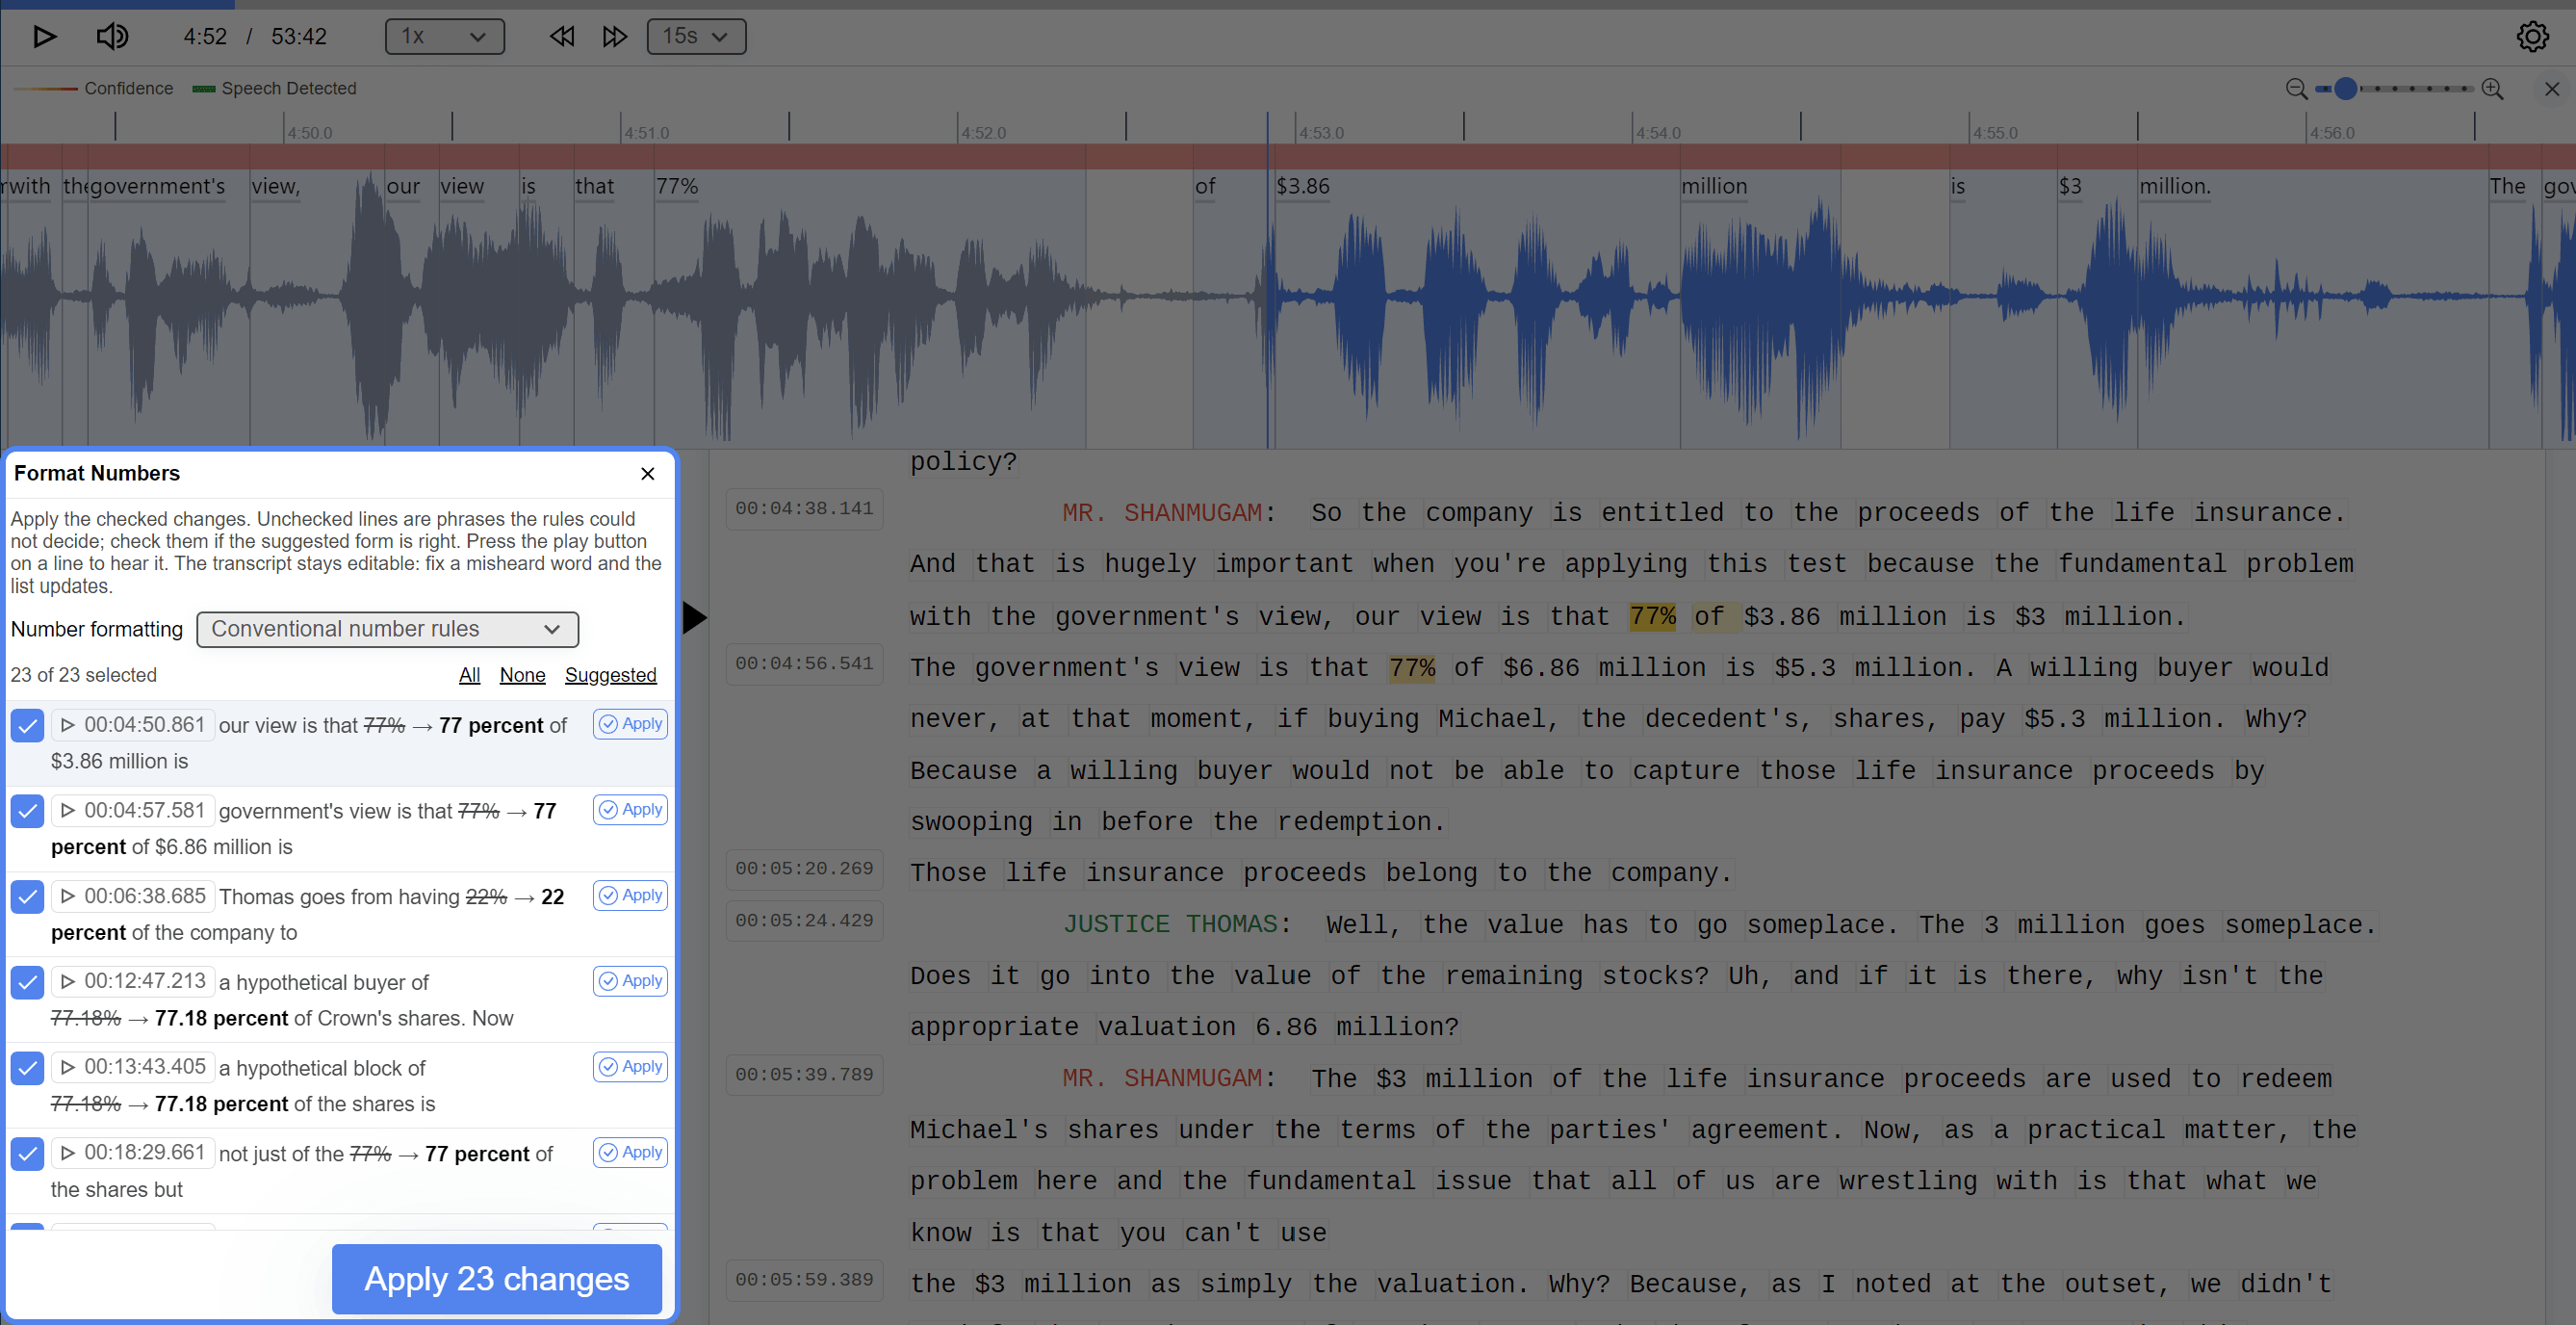The width and height of the screenshot is (2576, 1325).
Task: Jump to transcript timestamp 00:05:20.269
Action: click(x=804, y=869)
